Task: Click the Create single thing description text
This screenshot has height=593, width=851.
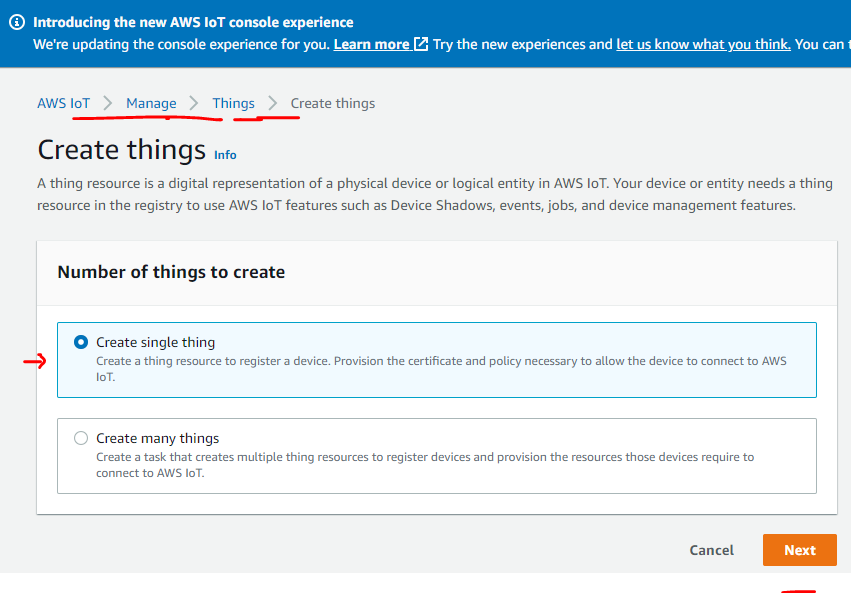Action: [x=440, y=368]
